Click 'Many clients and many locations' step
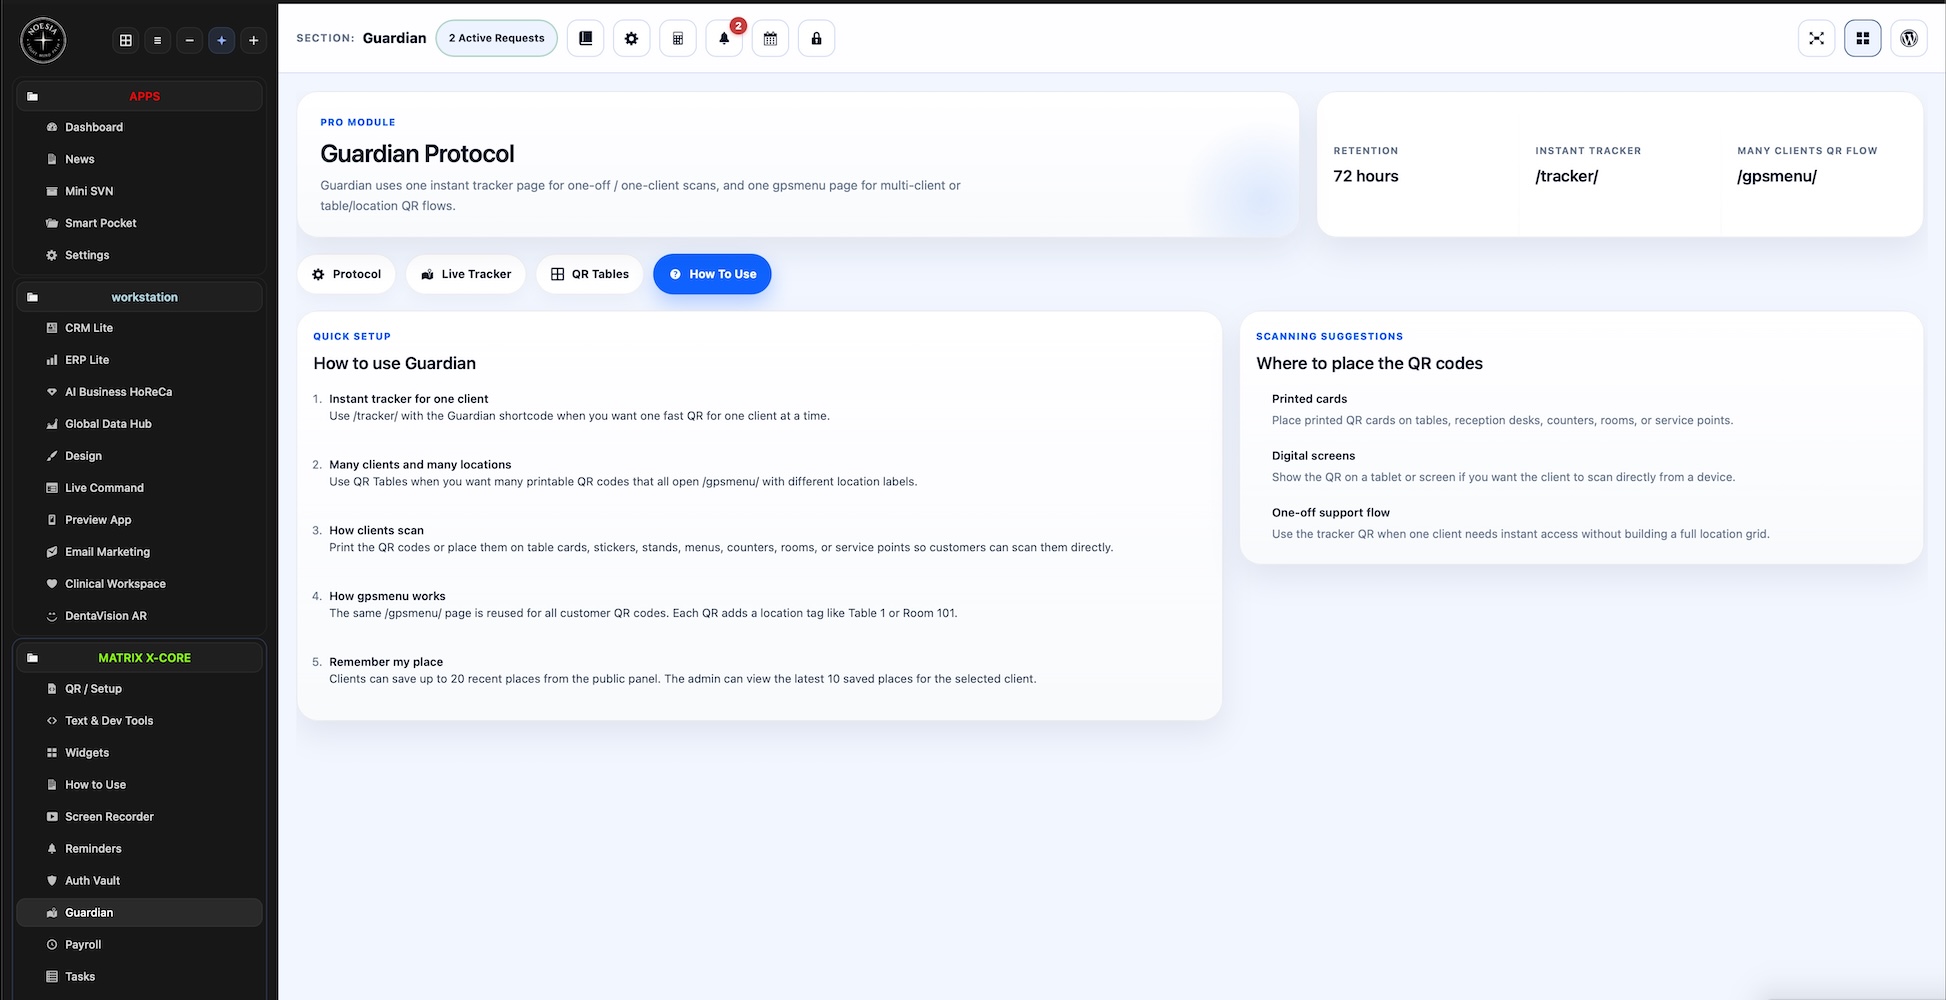Screen dimensions: 1946x1000 420,465
